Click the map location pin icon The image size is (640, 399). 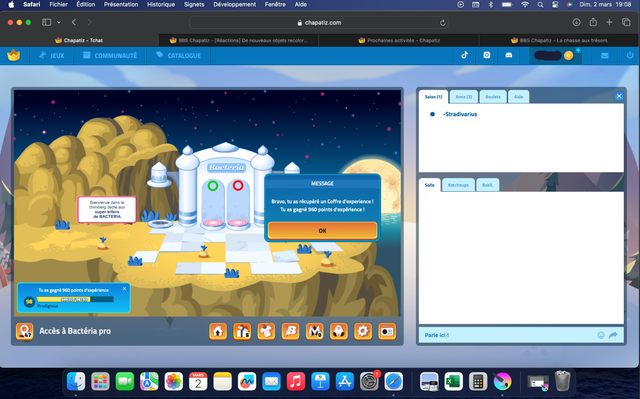[x=24, y=331]
